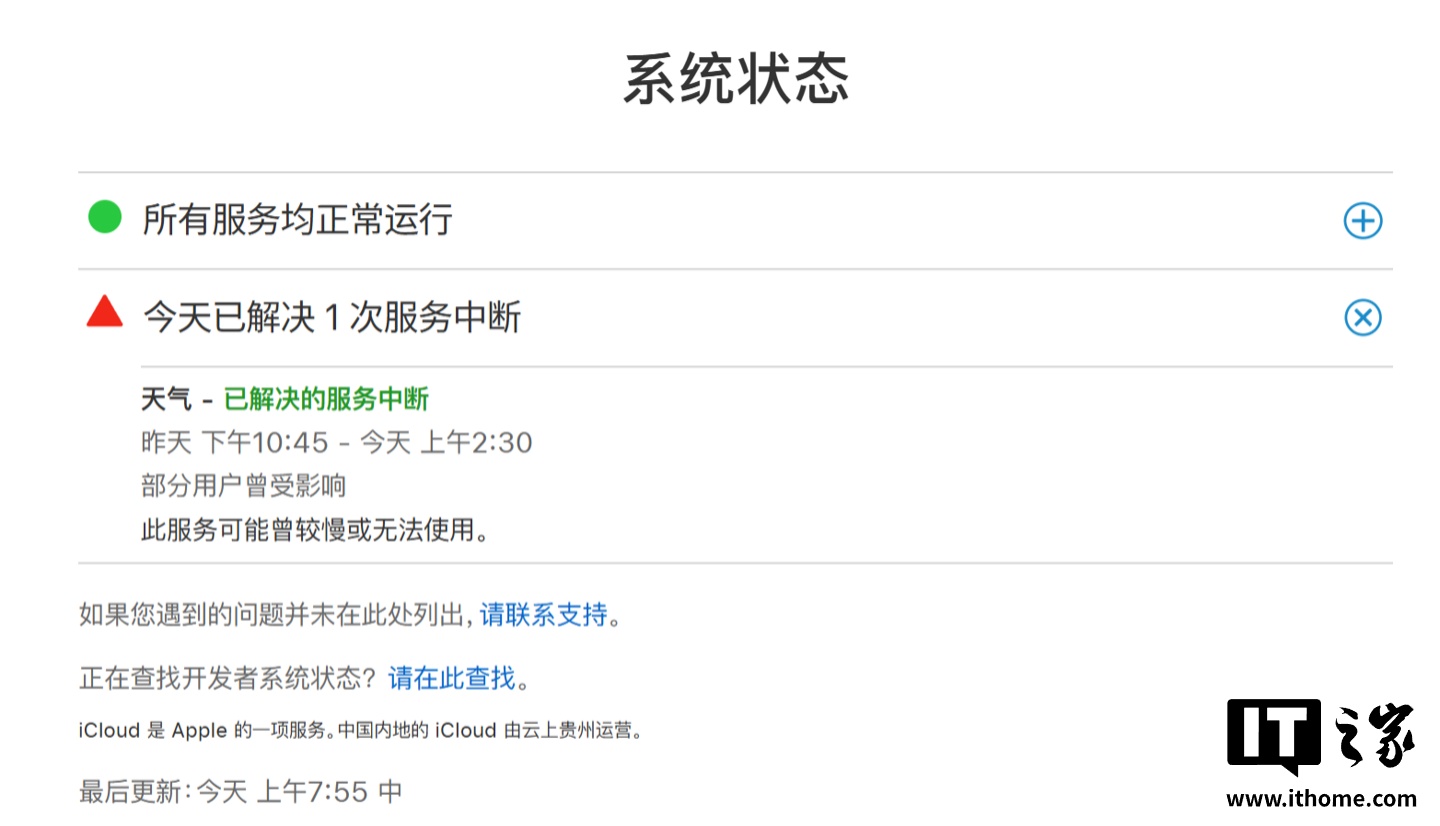1440x826 pixels.
Task: Click the red triangle outage icon
Action: 105,313
